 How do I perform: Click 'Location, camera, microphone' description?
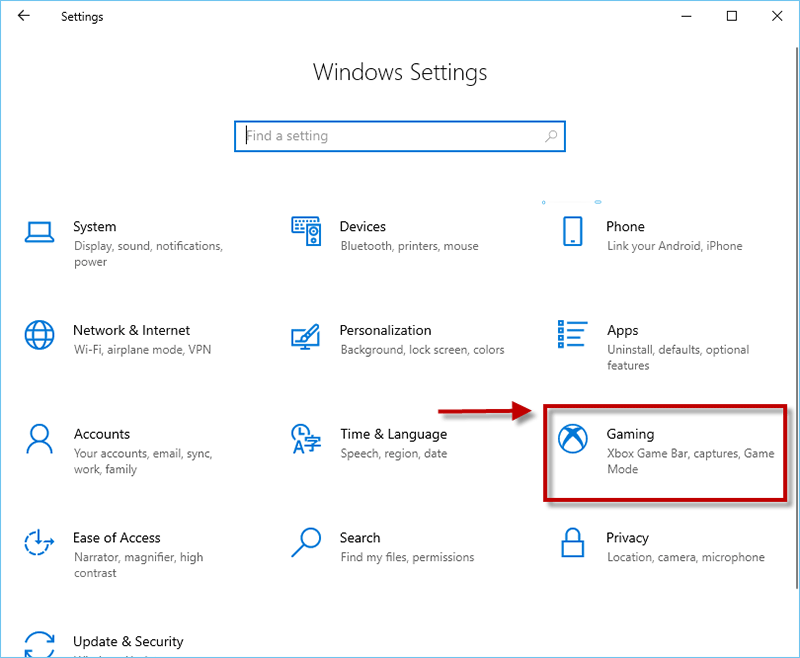pyautogui.click(x=686, y=558)
